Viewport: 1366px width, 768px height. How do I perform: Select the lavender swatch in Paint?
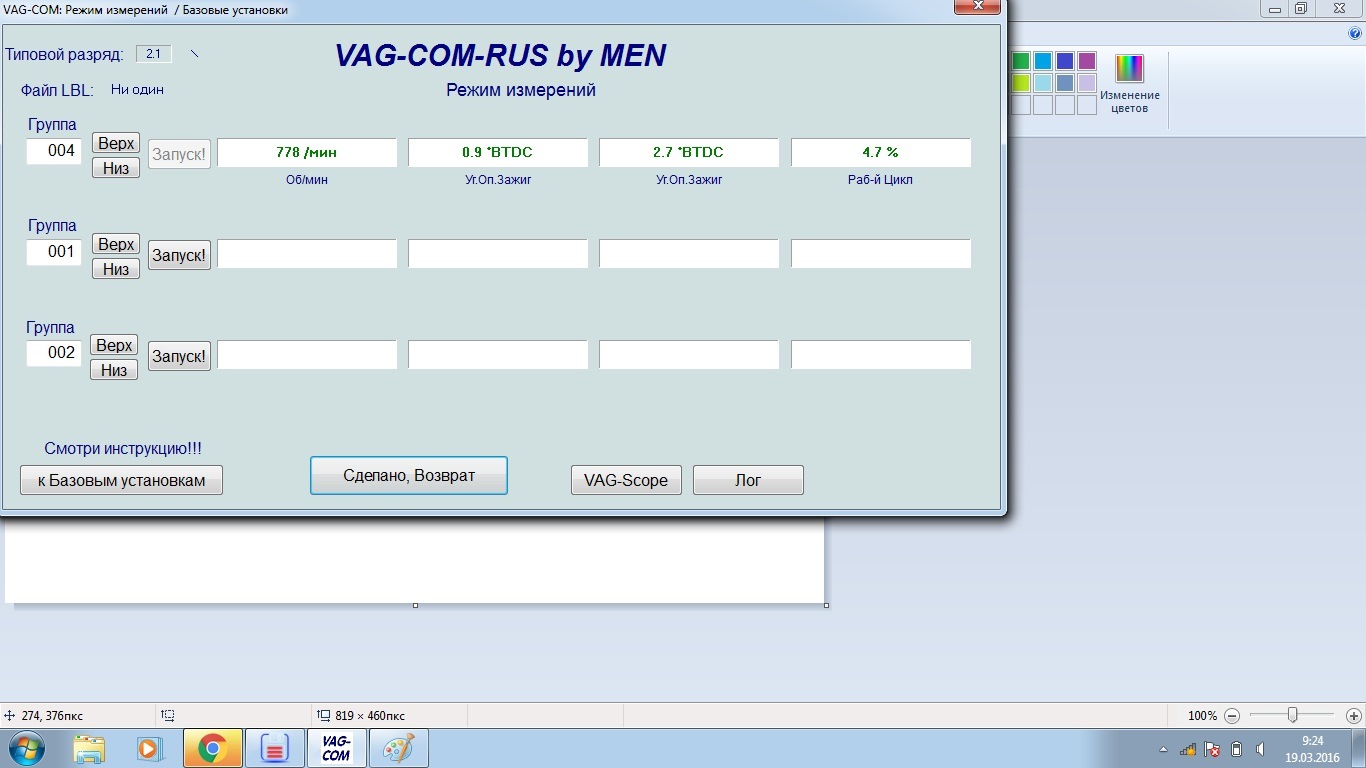pos(1087,83)
